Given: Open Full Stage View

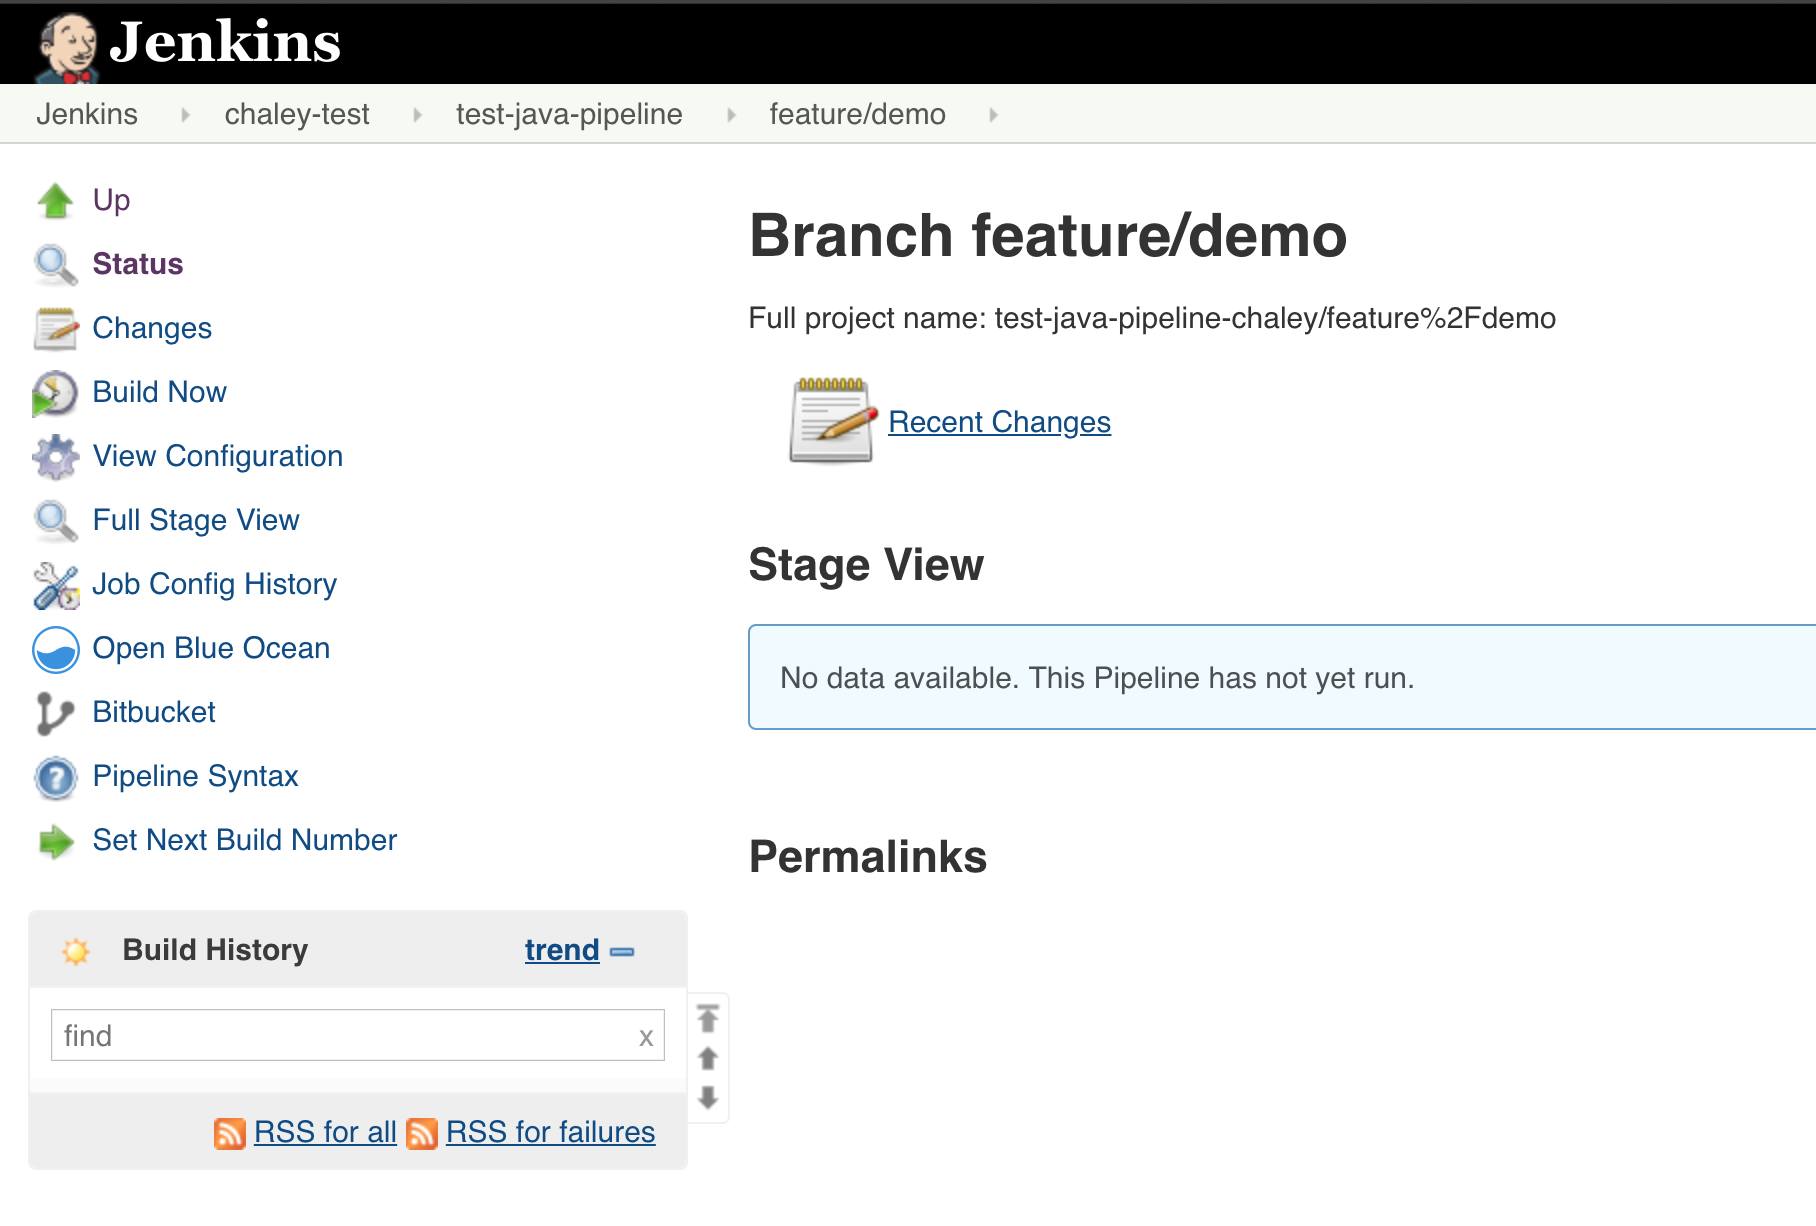Looking at the screenshot, I should 196,520.
